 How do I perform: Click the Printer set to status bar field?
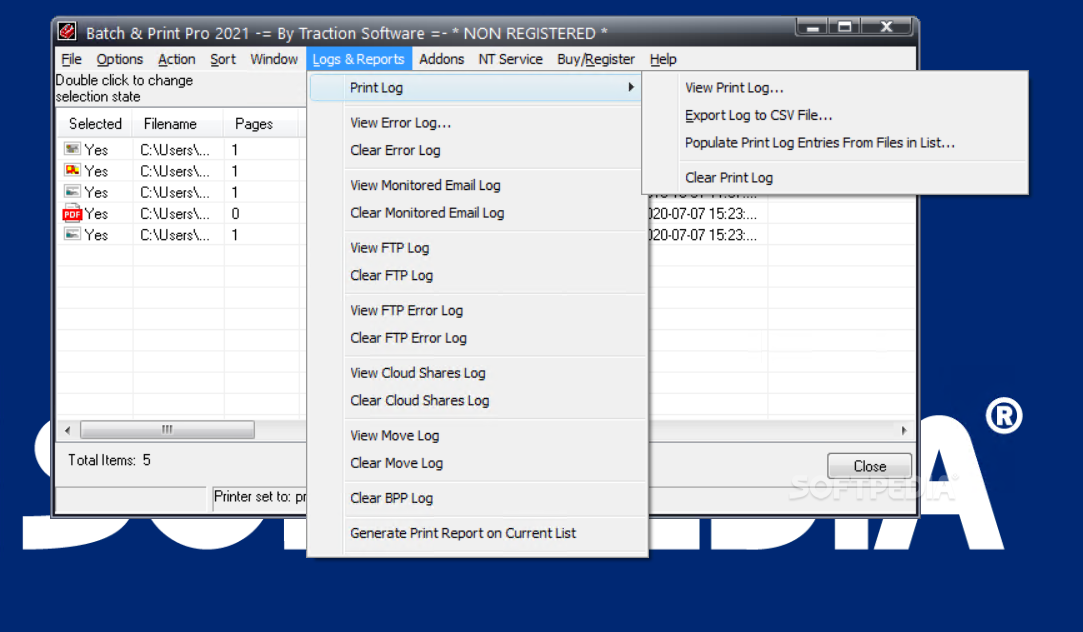[260, 497]
